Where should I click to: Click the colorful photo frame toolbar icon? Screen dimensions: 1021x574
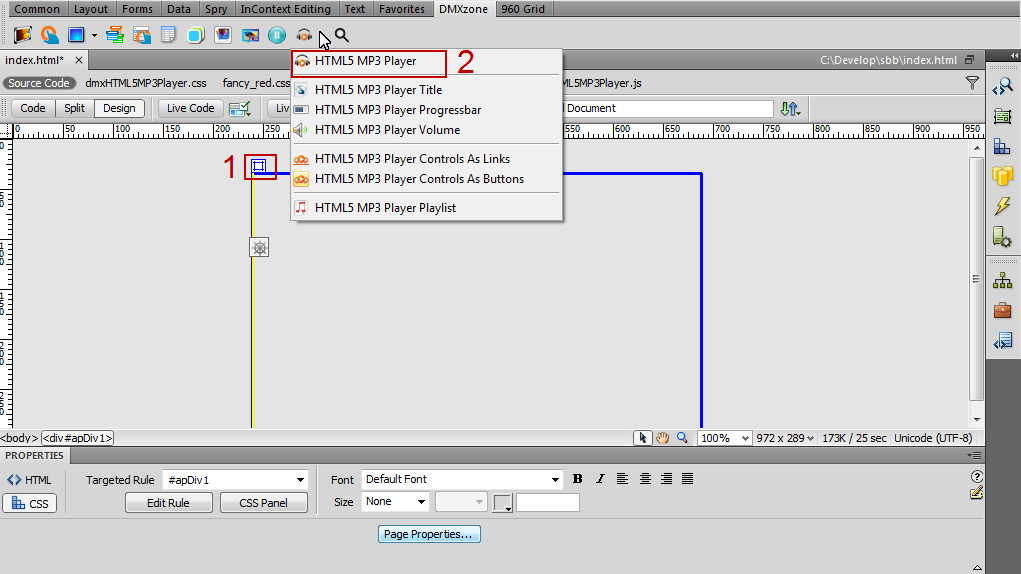click(223, 34)
